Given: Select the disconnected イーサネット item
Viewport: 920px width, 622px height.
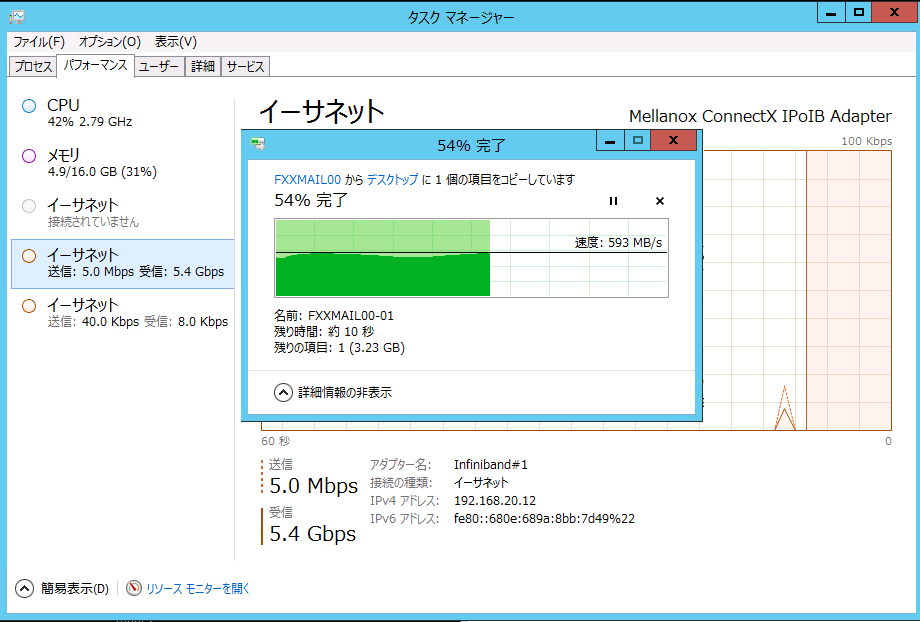Looking at the screenshot, I should click(123, 212).
